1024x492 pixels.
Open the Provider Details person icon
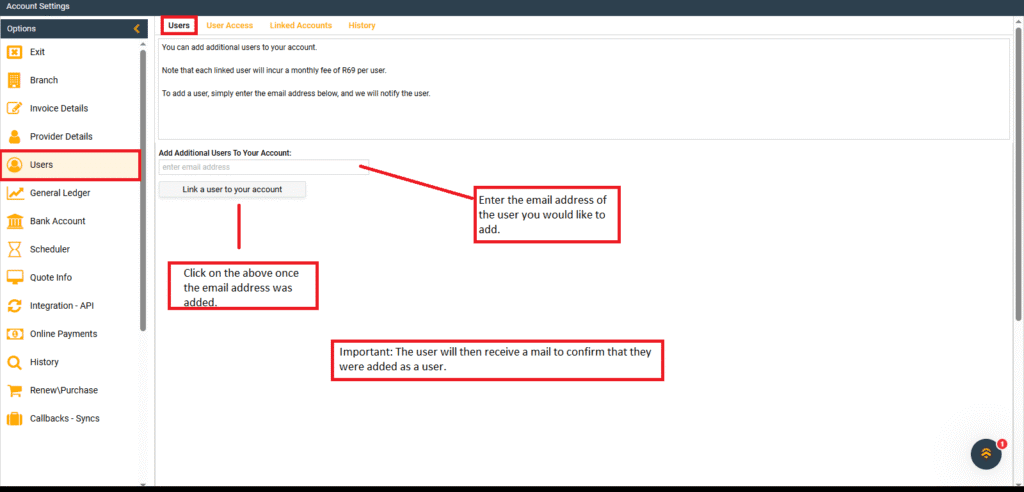click(15, 137)
